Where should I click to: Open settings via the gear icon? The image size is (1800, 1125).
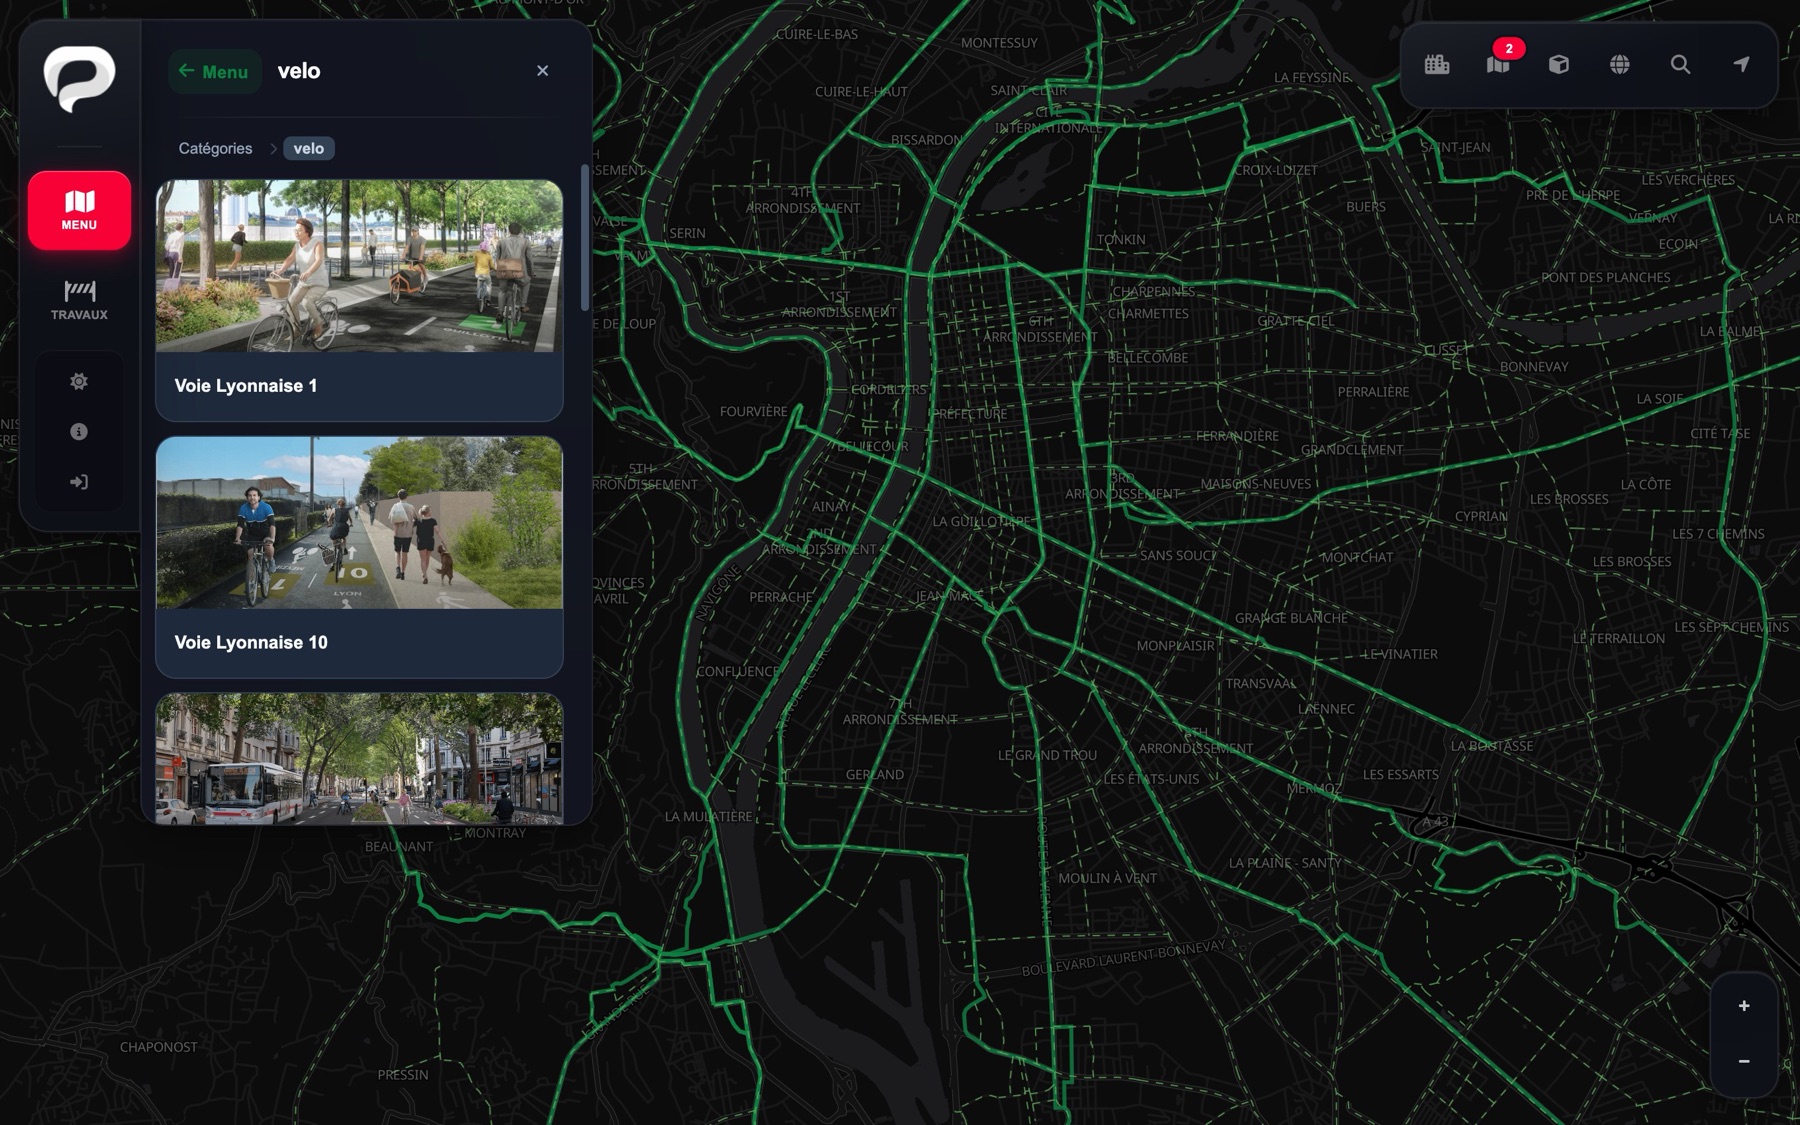coord(79,381)
